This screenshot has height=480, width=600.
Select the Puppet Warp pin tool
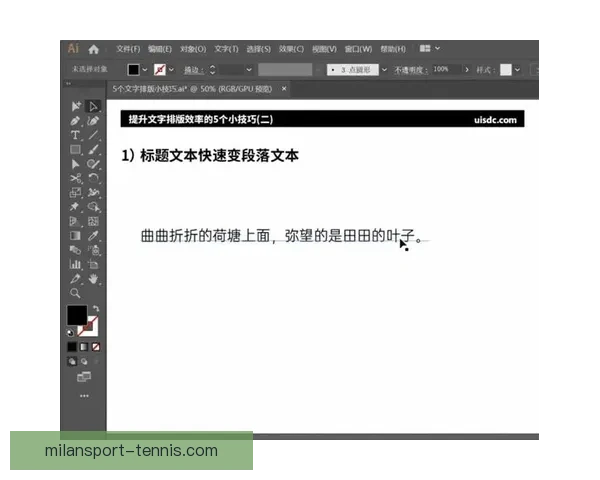[x=75, y=207]
